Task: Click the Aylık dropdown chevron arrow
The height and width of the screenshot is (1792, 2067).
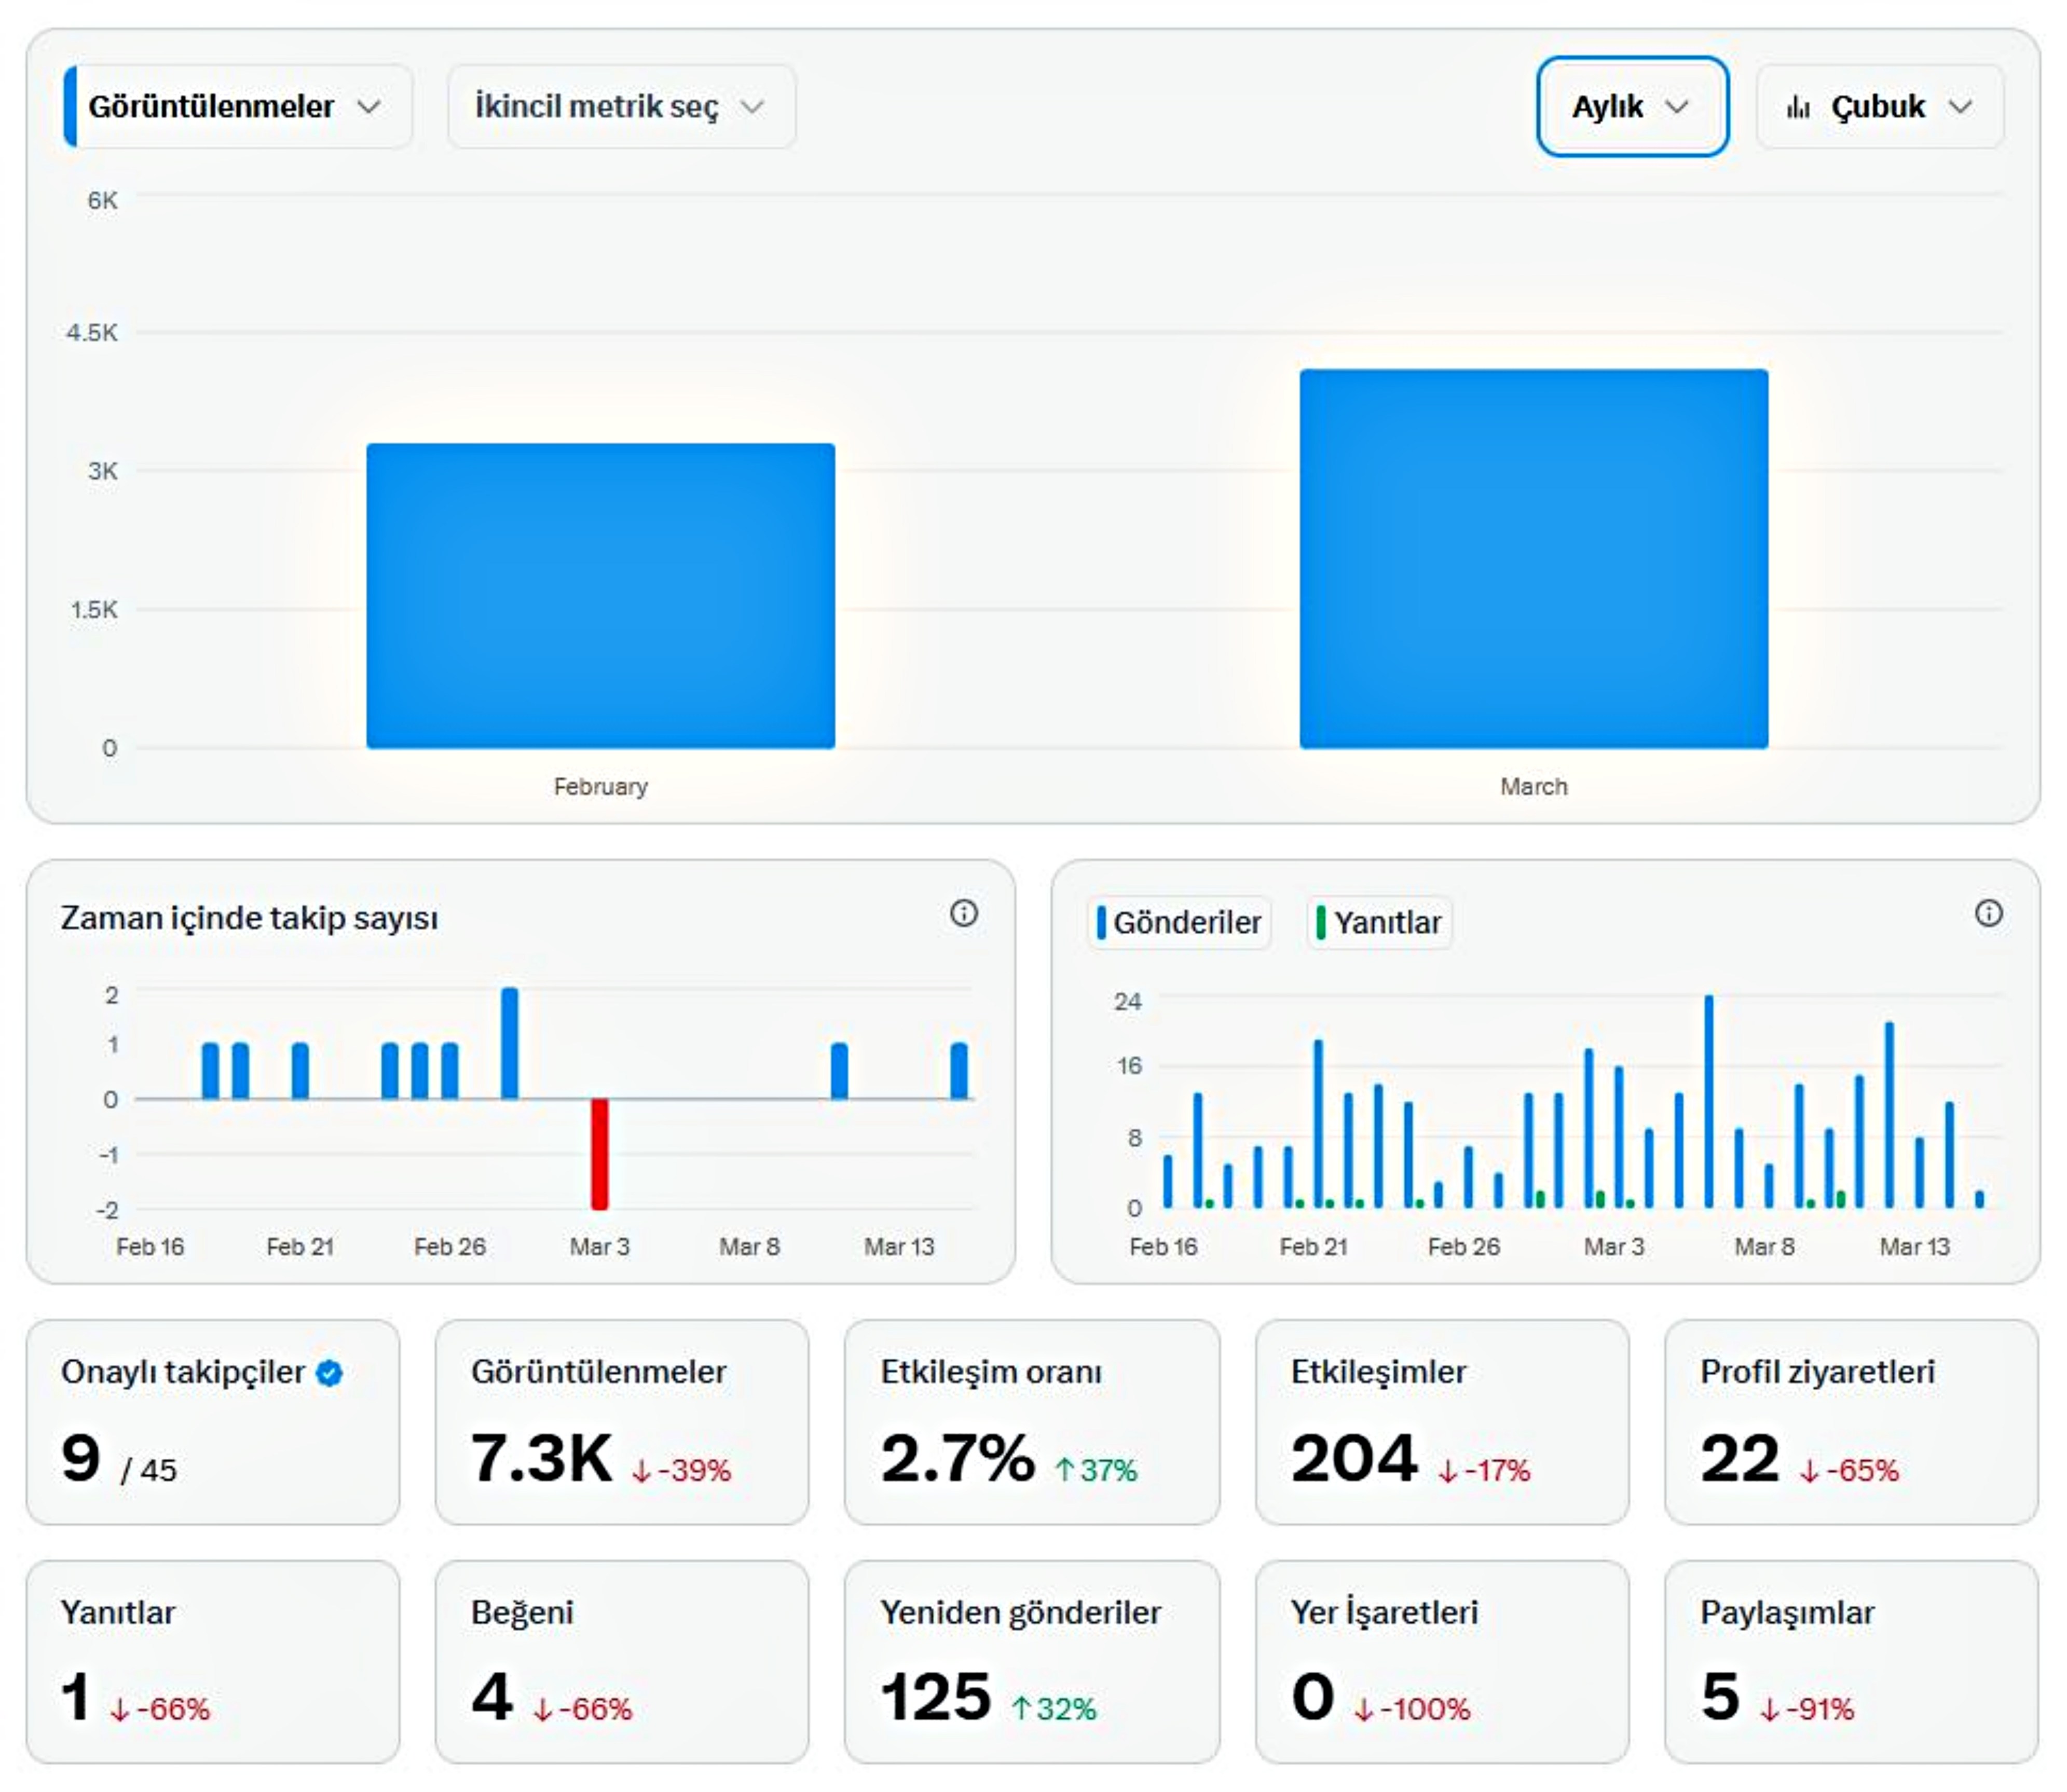Action: point(1677,107)
